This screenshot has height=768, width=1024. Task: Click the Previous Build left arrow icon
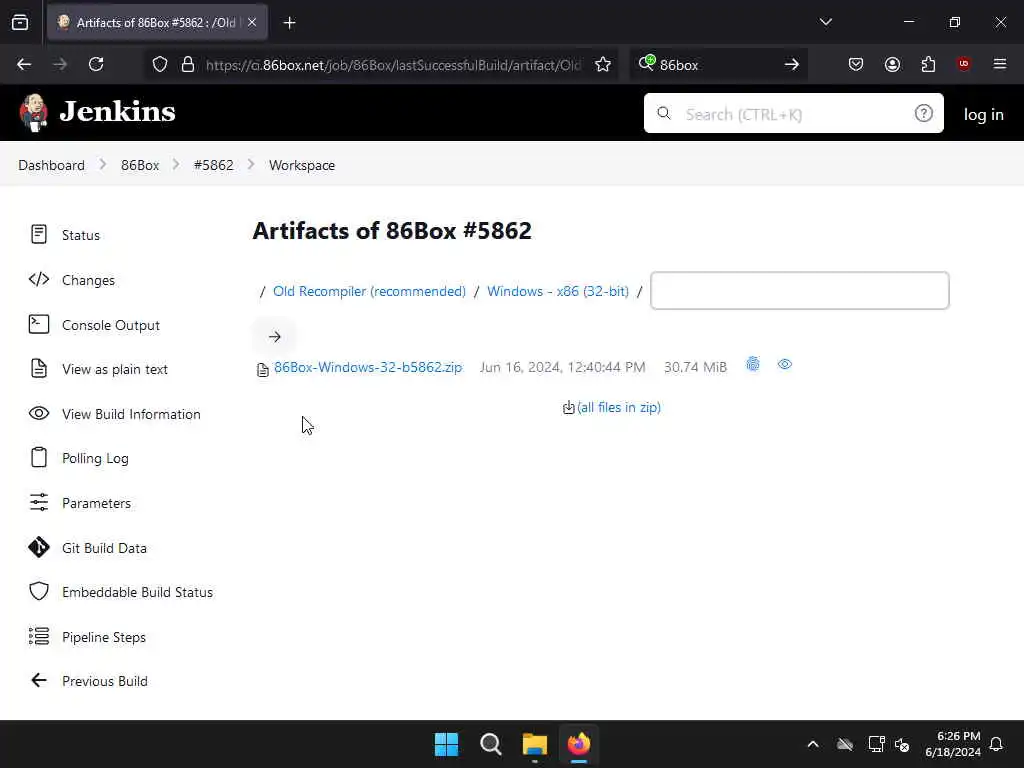click(x=39, y=680)
